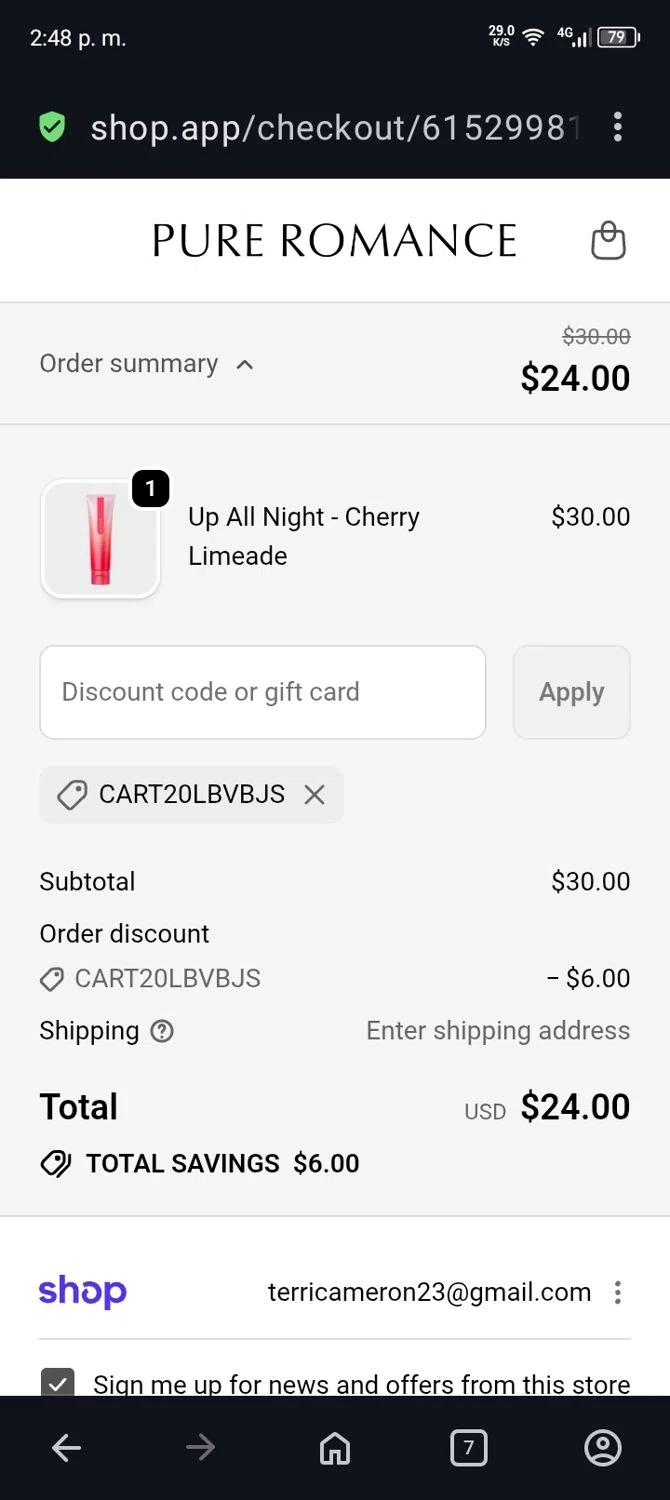Uncheck the news and offers signup checkbox

click(57, 1383)
